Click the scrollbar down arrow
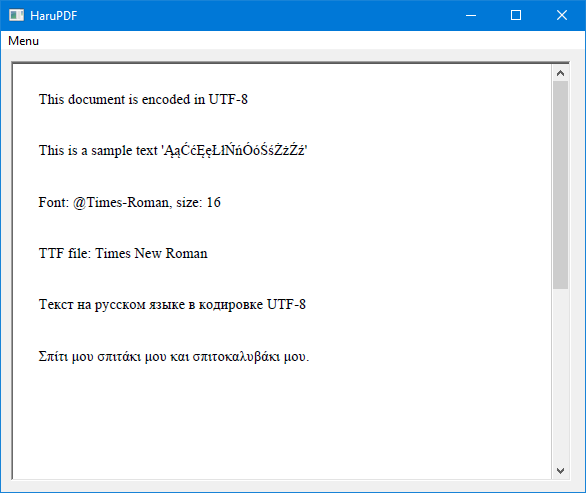The height and width of the screenshot is (493, 586). click(x=560, y=471)
